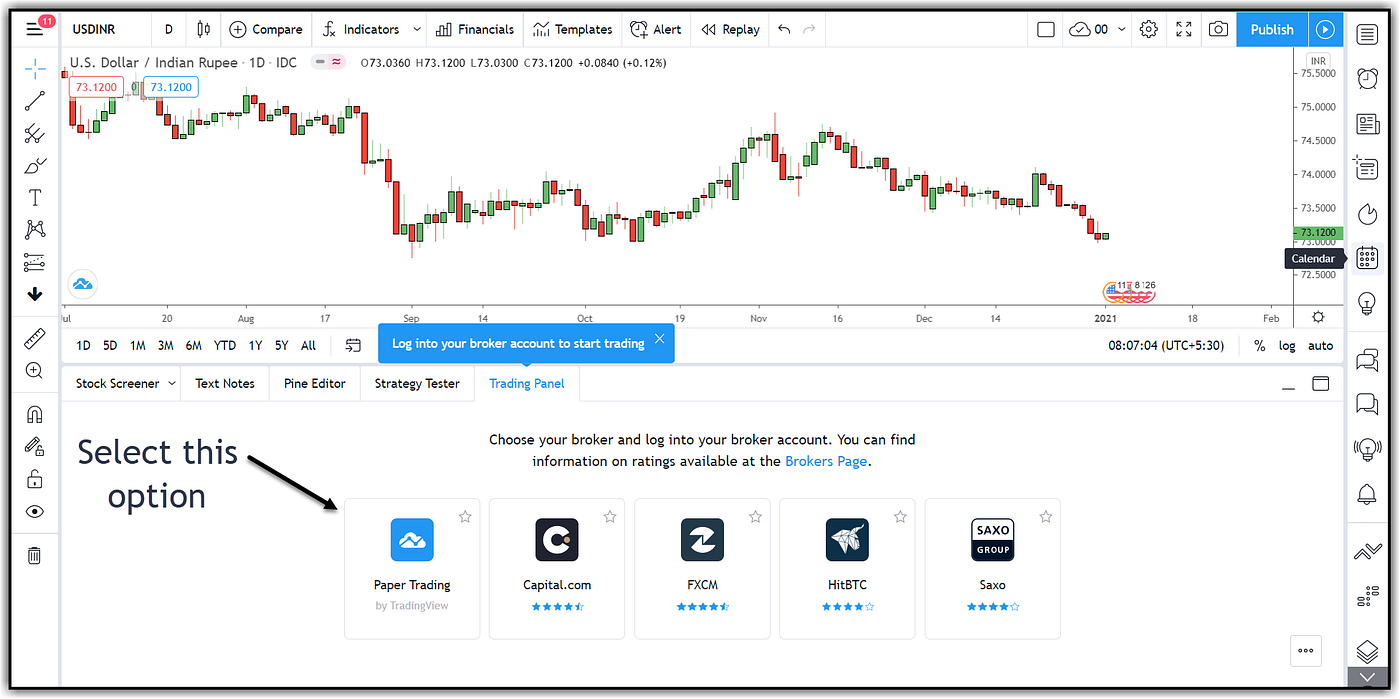Open the watchlist panel icon
This screenshot has width=1400, height=699.
pos(1367,35)
